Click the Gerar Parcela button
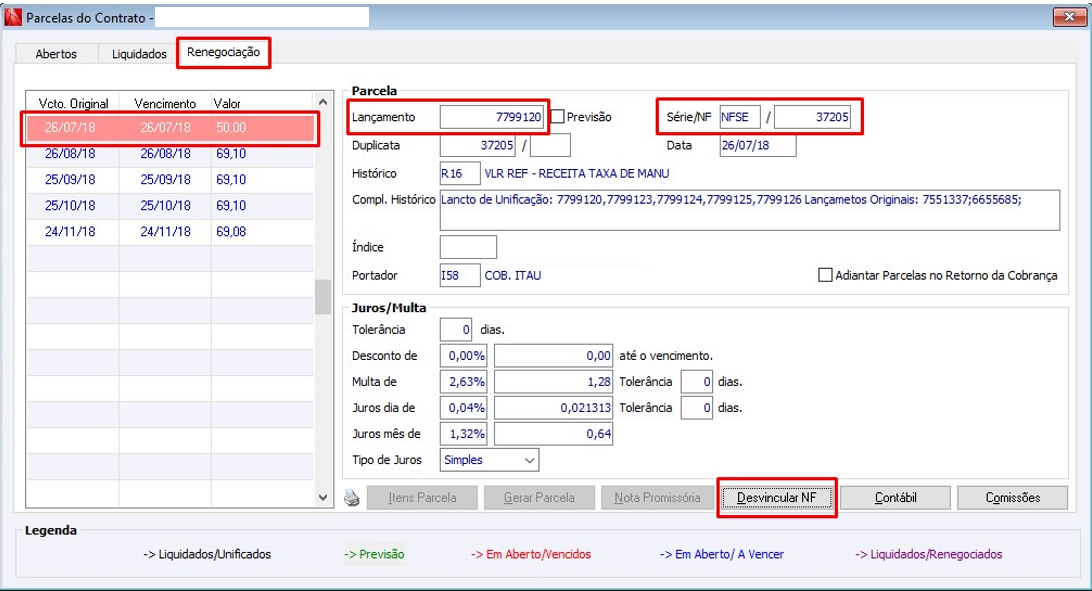Image resolution: width=1092 pixels, height=591 pixels. pos(539,498)
